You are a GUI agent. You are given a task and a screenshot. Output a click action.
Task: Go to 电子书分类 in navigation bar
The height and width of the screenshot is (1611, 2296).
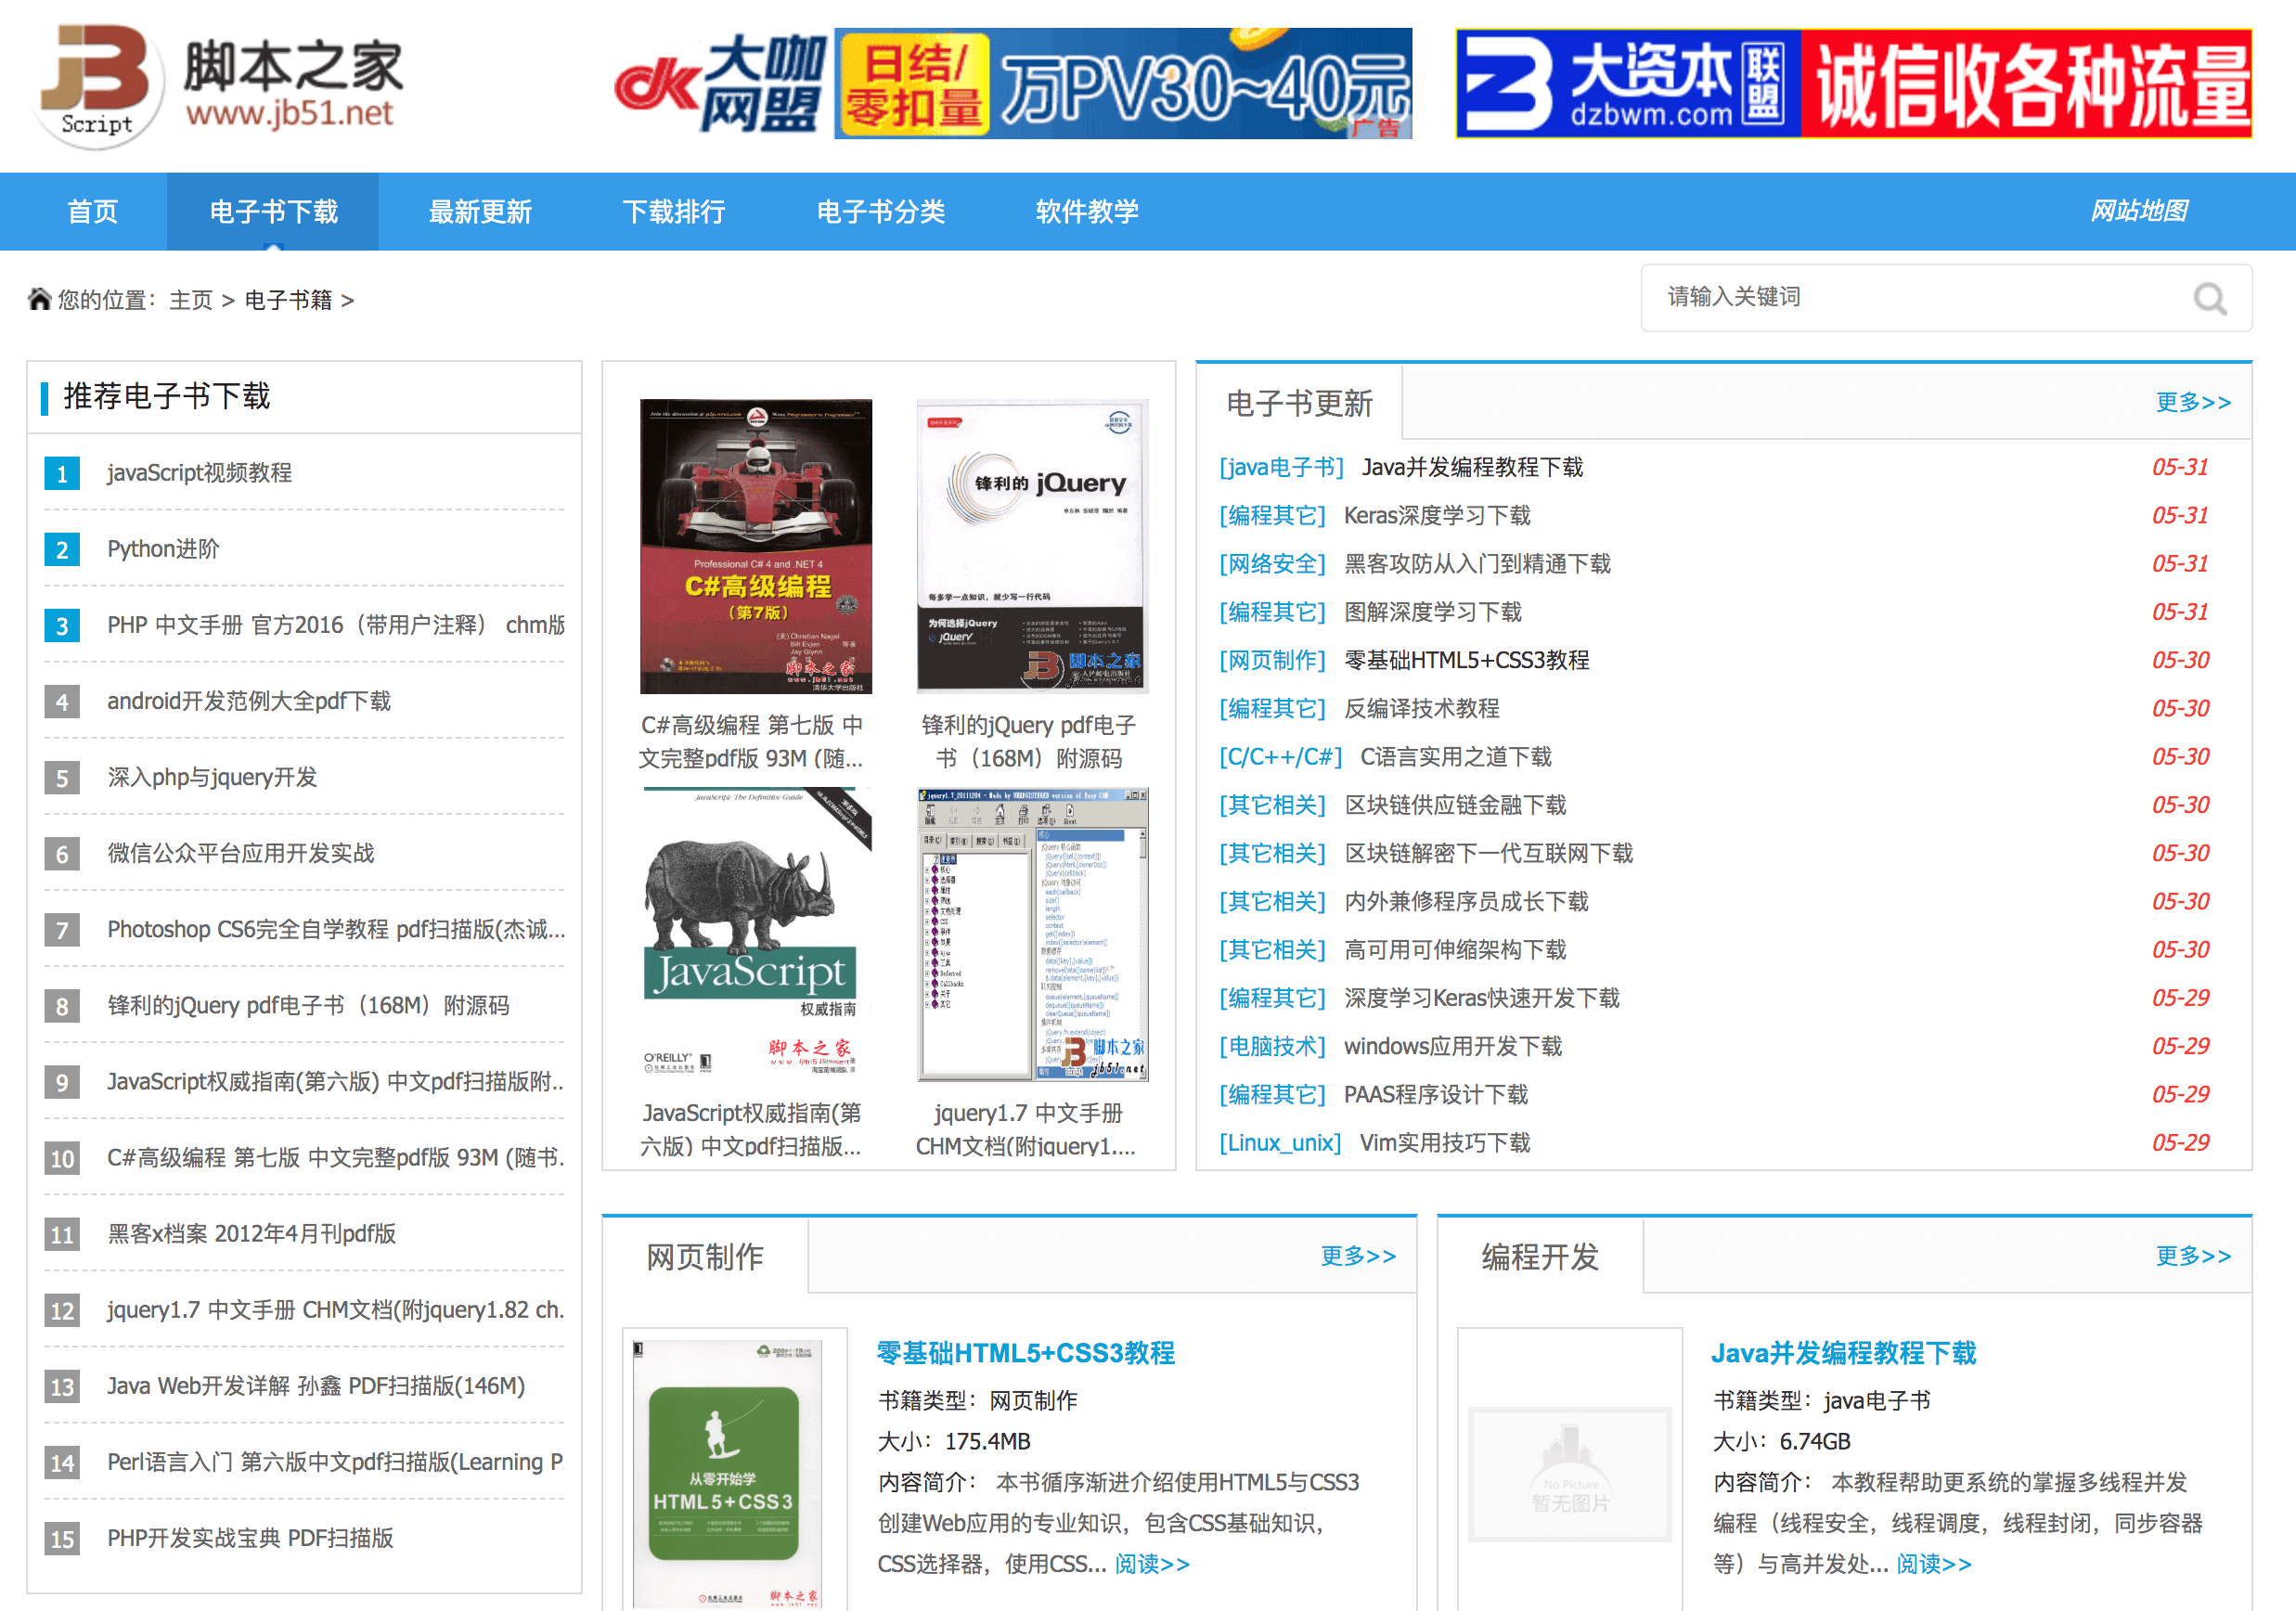(880, 211)
